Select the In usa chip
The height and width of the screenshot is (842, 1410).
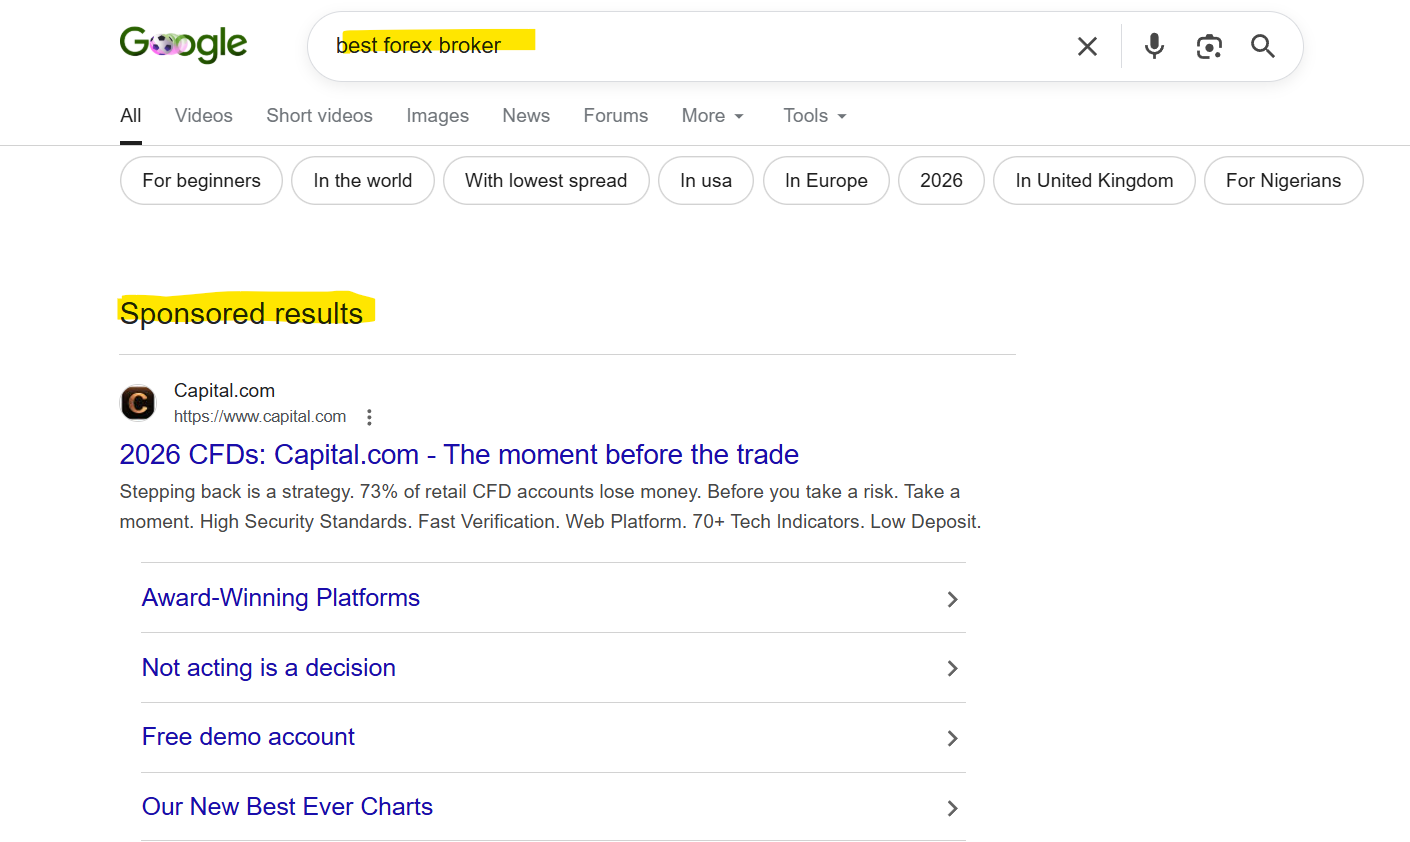(x=706, y=181)
